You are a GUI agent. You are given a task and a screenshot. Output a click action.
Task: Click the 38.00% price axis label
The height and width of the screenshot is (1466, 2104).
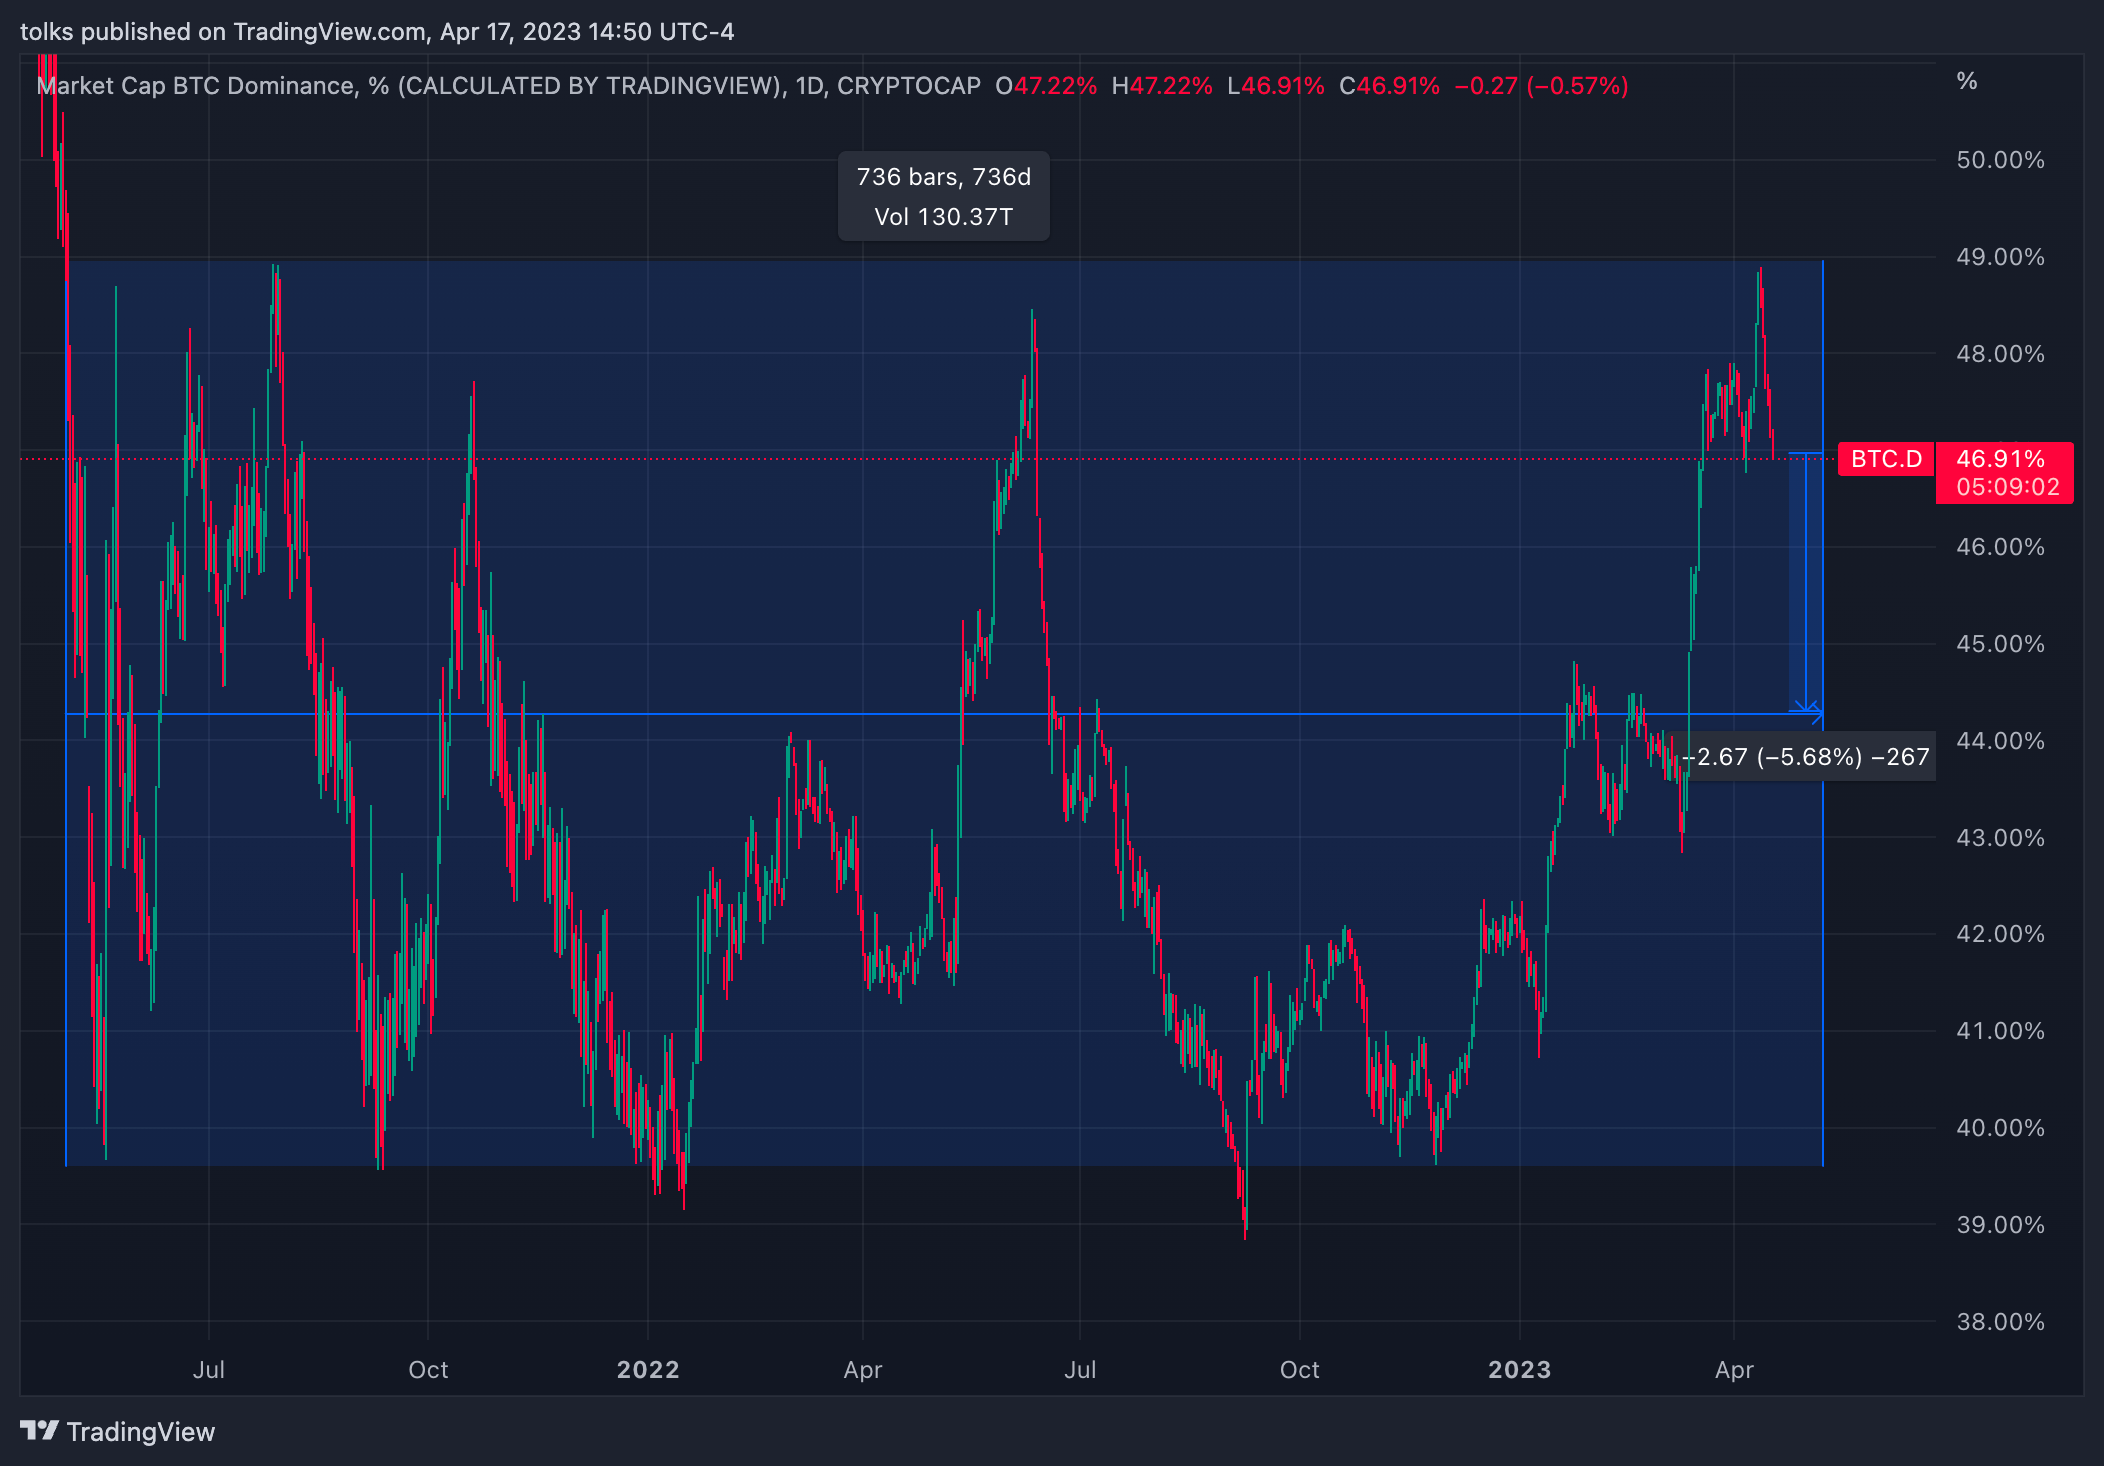pos(1999,1322)
